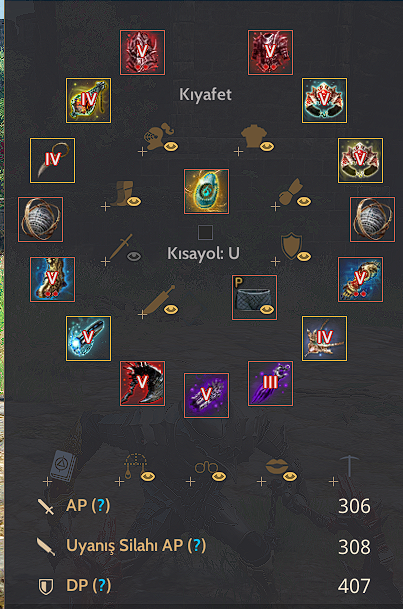Screen dimensions: 403x609
Task: Click the pickaxe lifeskill tool slot
Action: click(x=349, y=466)
